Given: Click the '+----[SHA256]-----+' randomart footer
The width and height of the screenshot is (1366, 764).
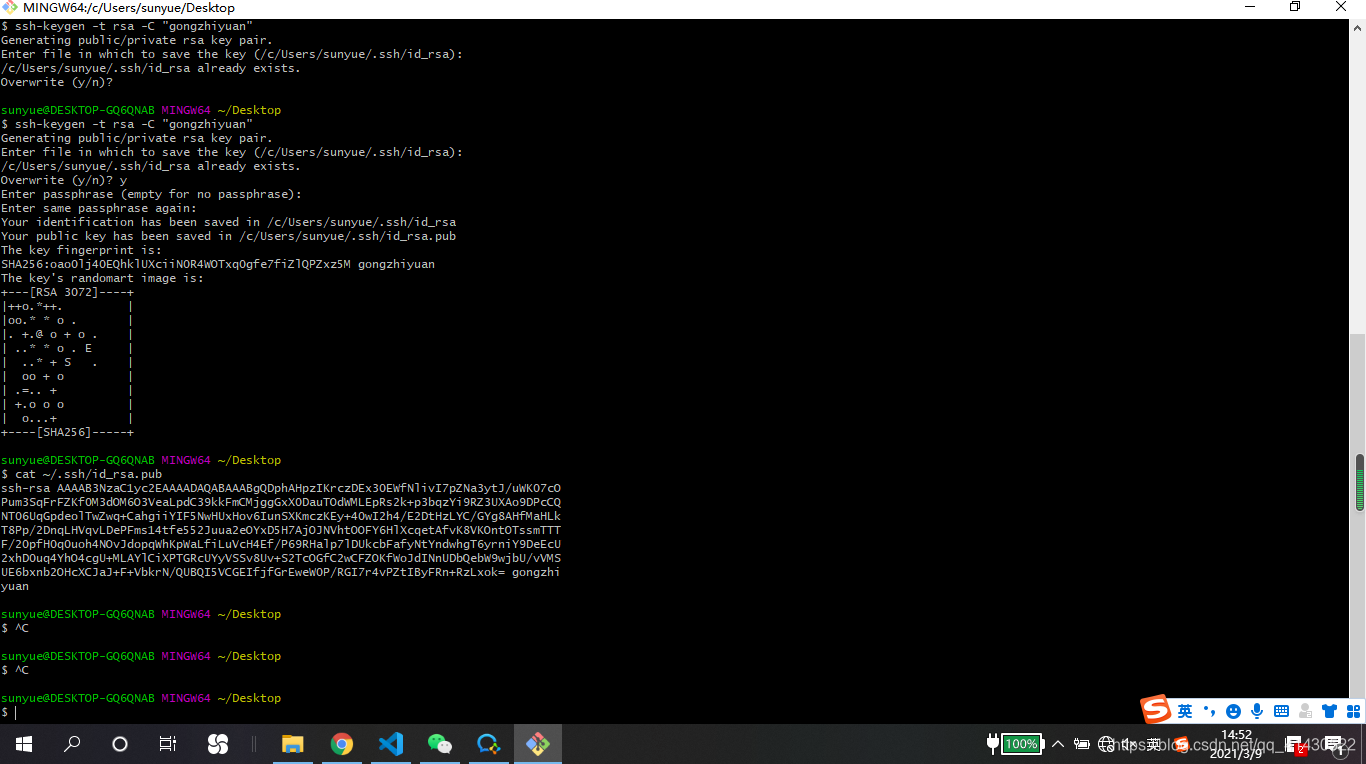Looking at the screenshot, I should click(67, 432).
